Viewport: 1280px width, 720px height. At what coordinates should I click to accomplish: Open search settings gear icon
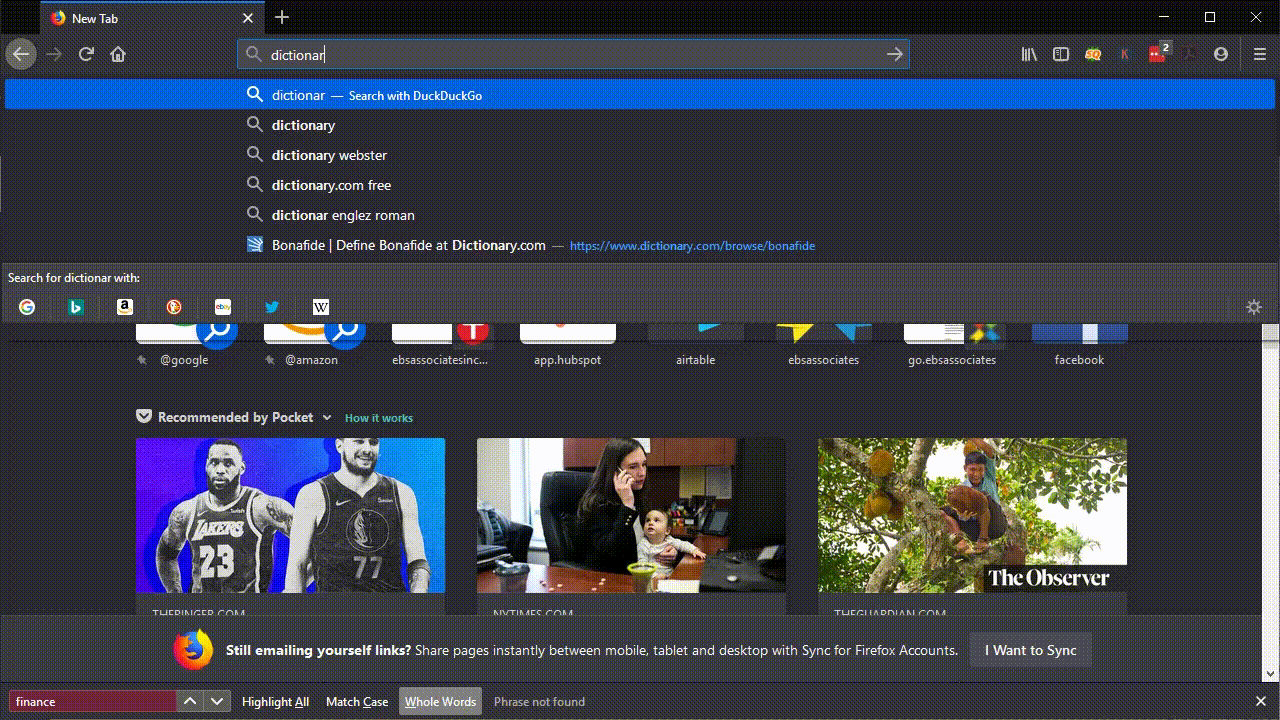1254,307
